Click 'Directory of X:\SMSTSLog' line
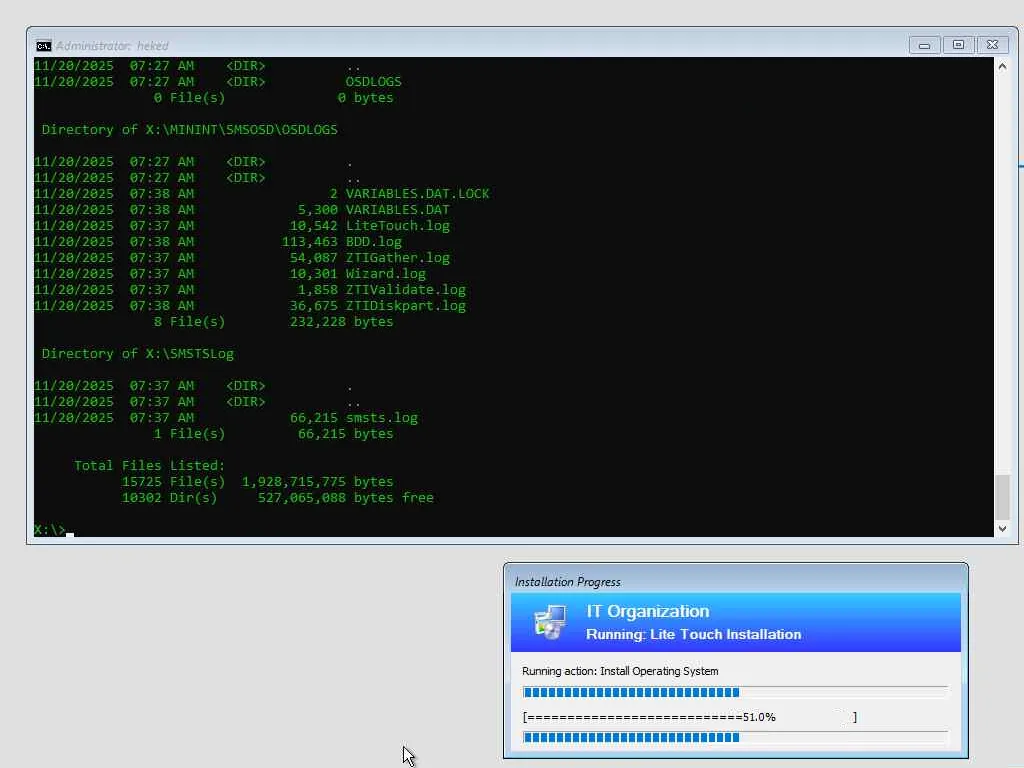 (x=138, y=354)
